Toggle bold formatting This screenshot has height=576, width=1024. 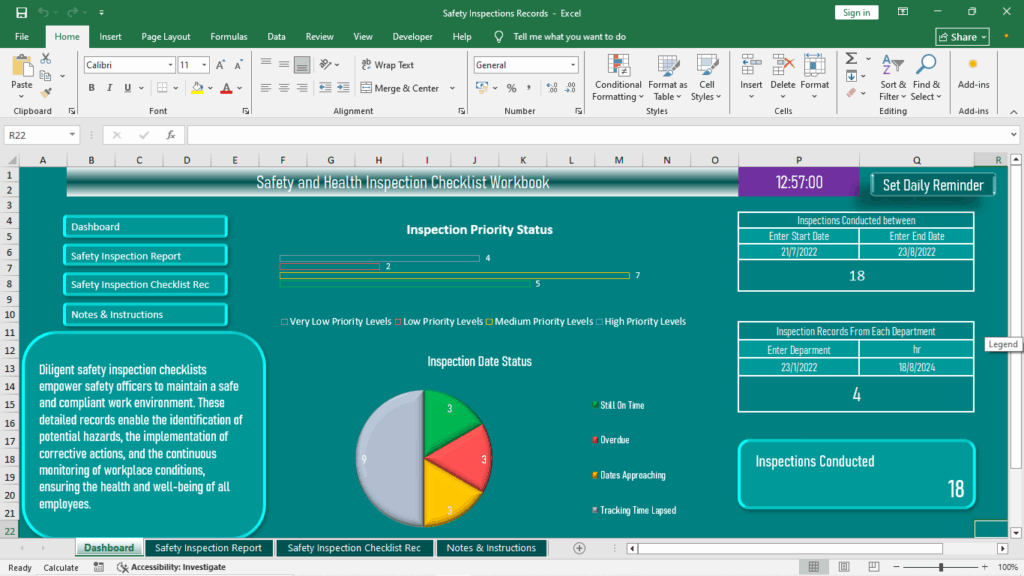(90, 89)
